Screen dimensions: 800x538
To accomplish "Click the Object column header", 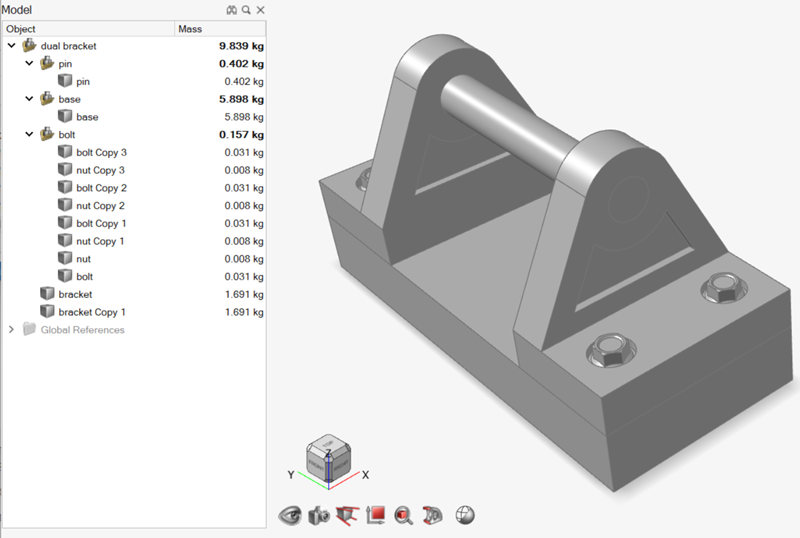I will coord(22,29).
